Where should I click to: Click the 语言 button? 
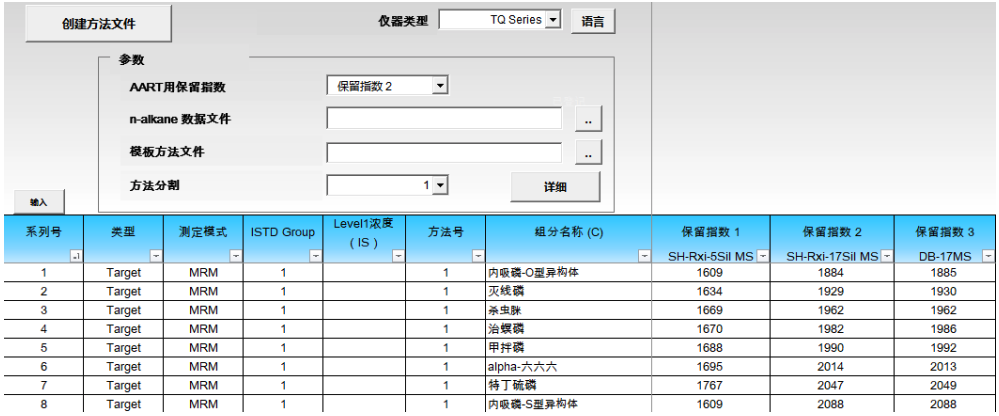[592, 21]
